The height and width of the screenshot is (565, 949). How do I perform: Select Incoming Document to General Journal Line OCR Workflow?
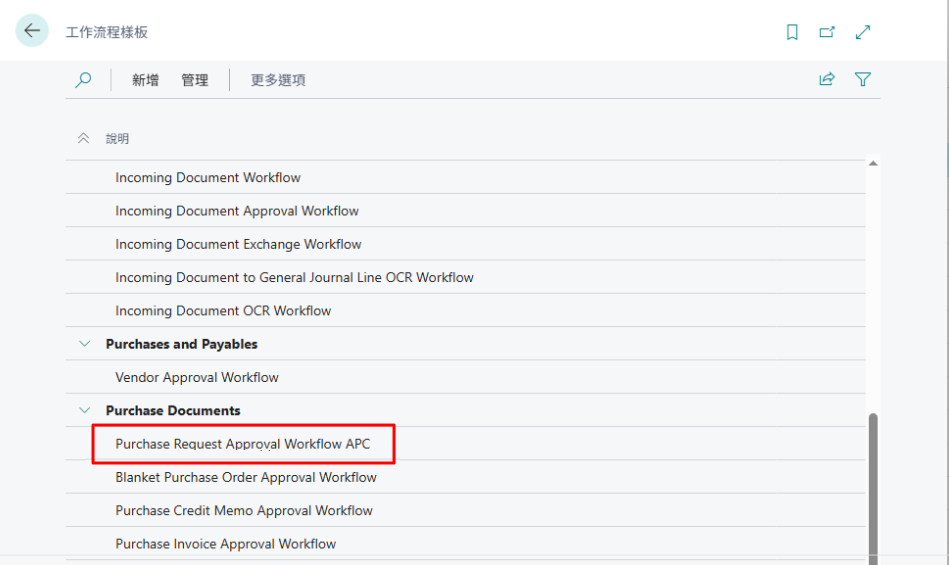pos(465,277)
